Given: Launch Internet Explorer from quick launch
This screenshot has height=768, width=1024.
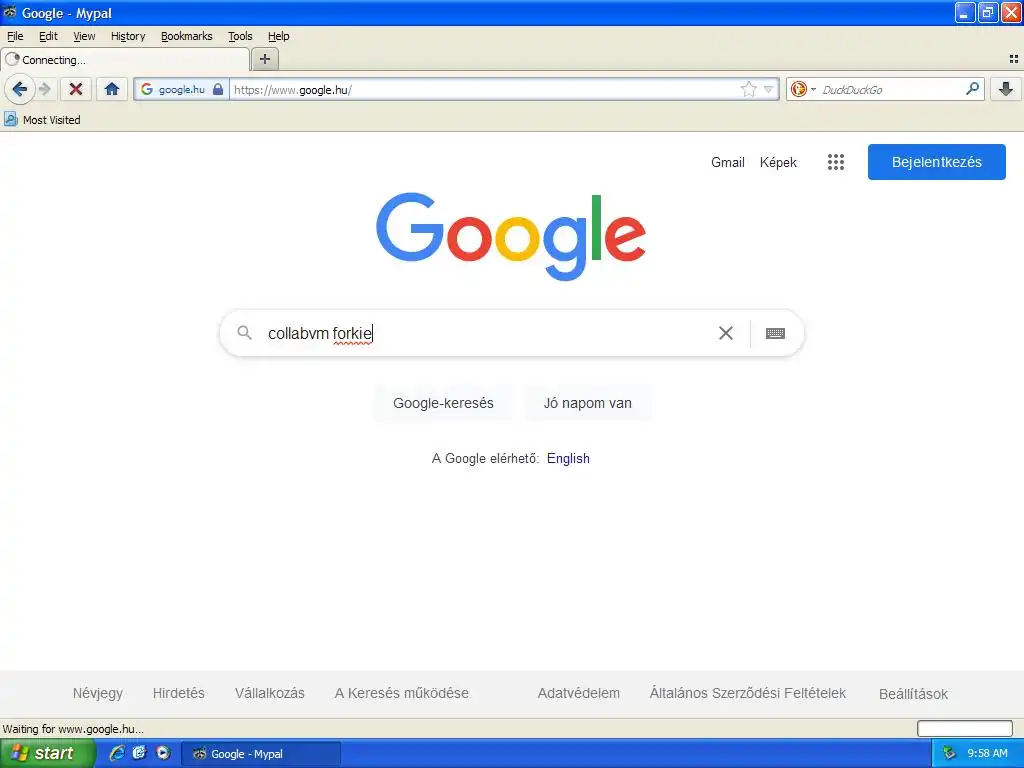Looking at the screenshot, I should click(x=117, y=753).
